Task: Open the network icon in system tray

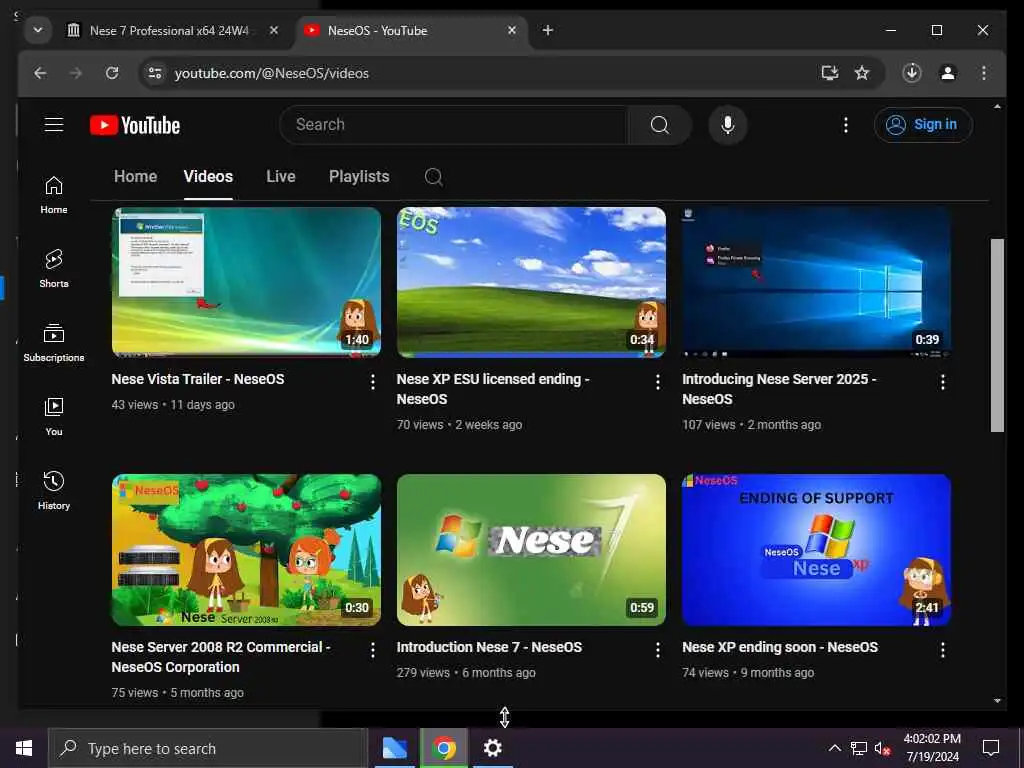Action: [859, 748]
